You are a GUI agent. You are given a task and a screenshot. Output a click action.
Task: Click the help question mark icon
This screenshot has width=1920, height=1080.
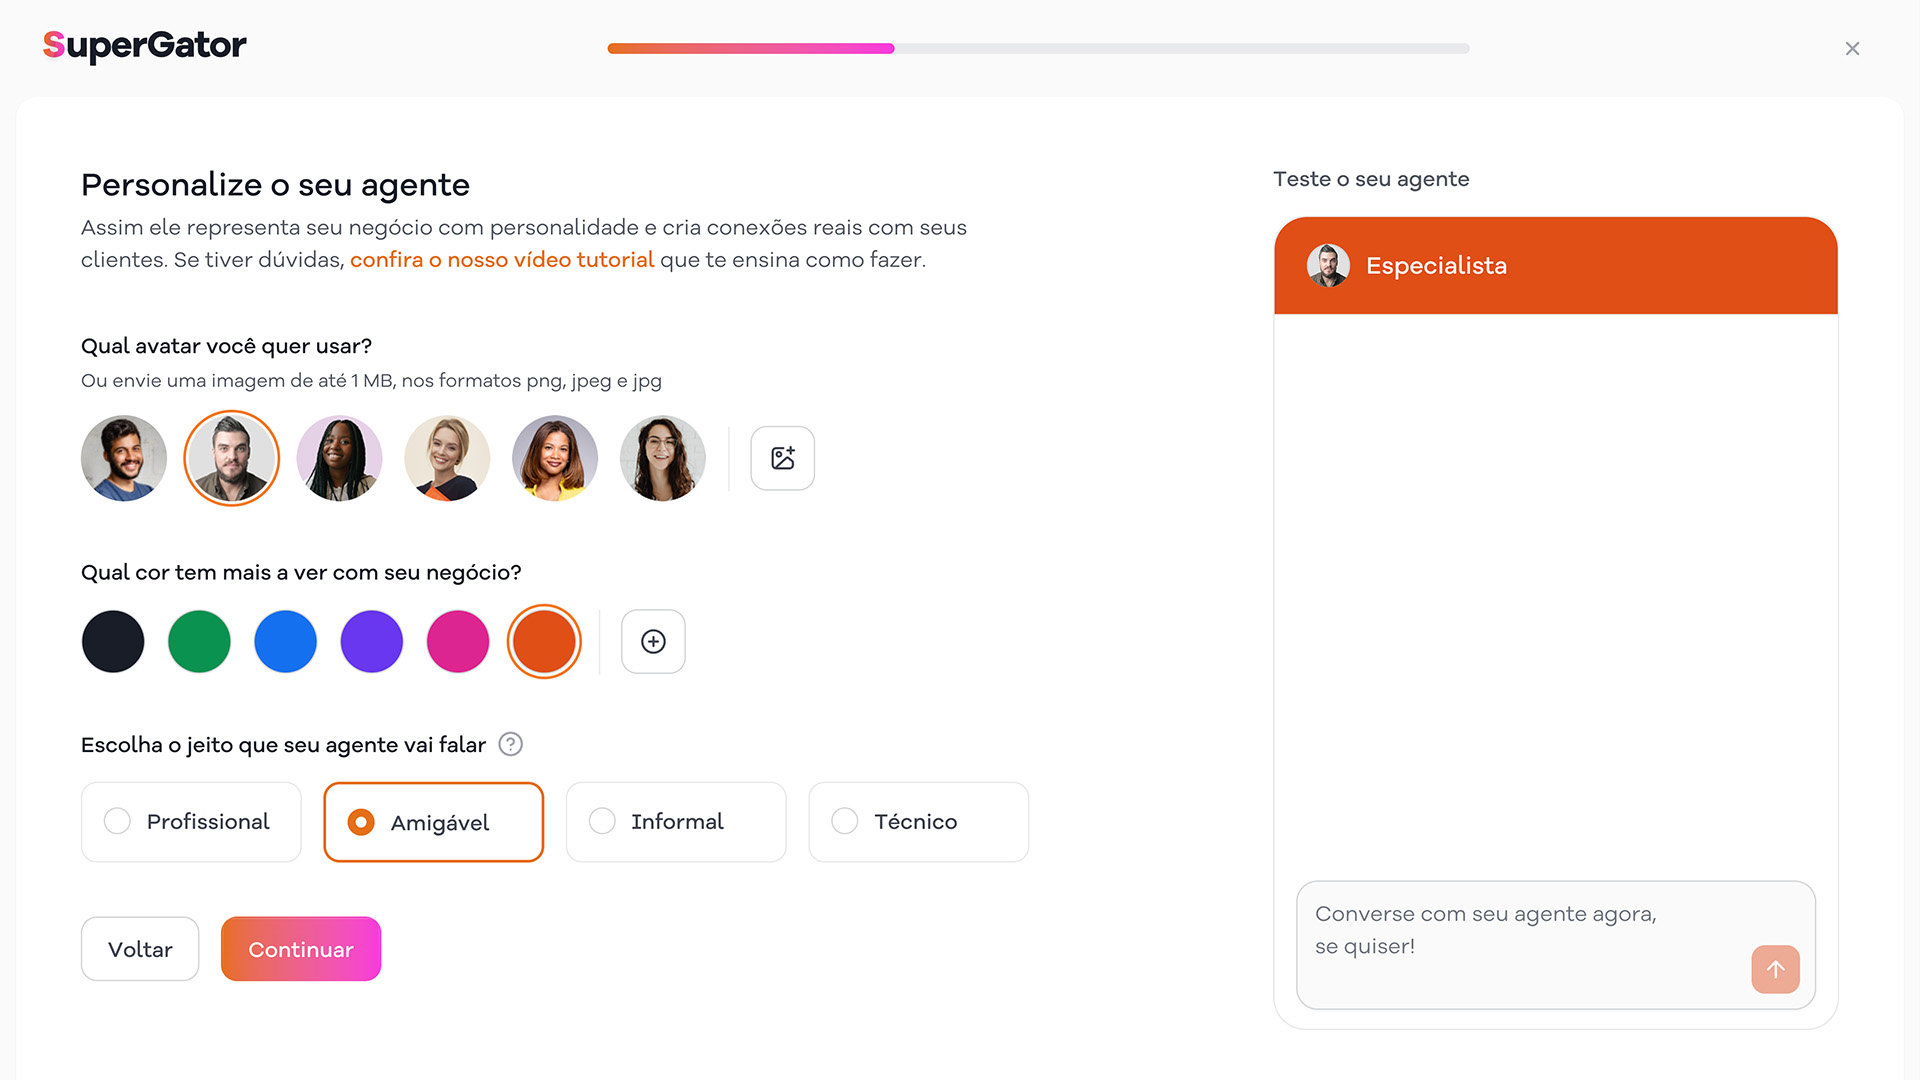510,744
